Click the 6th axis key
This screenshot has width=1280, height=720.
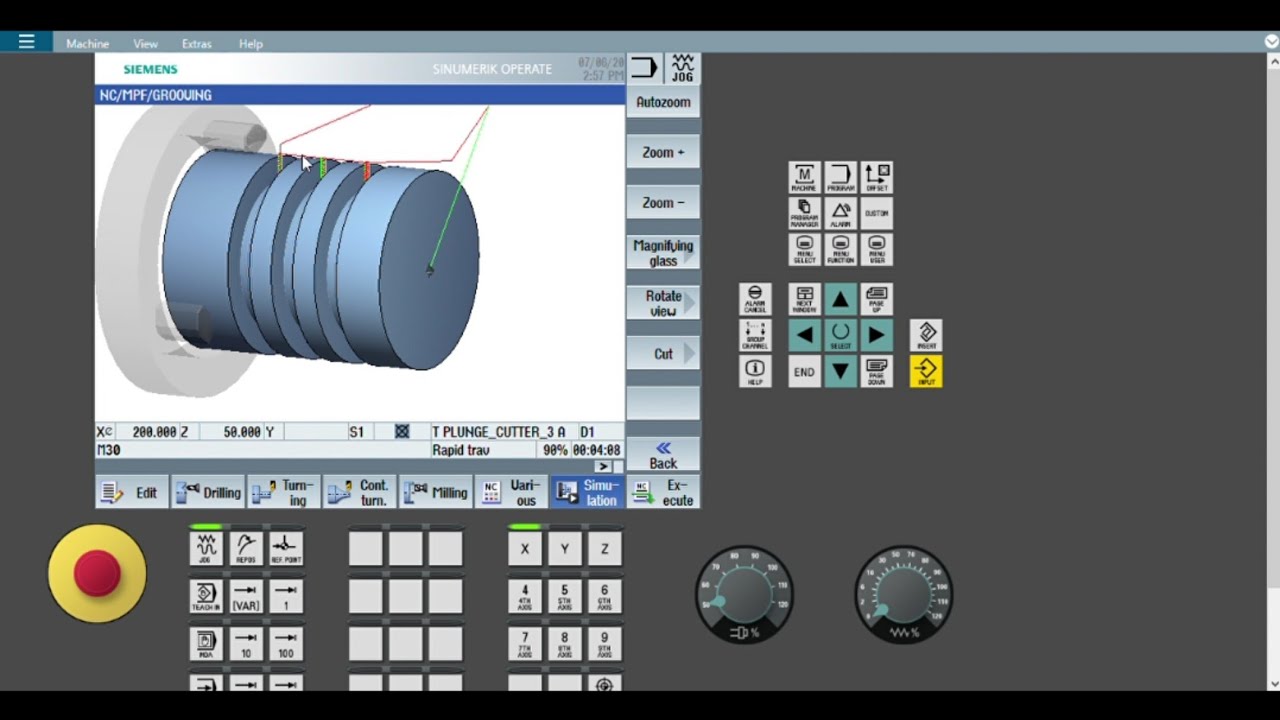[x=605, y=596]
